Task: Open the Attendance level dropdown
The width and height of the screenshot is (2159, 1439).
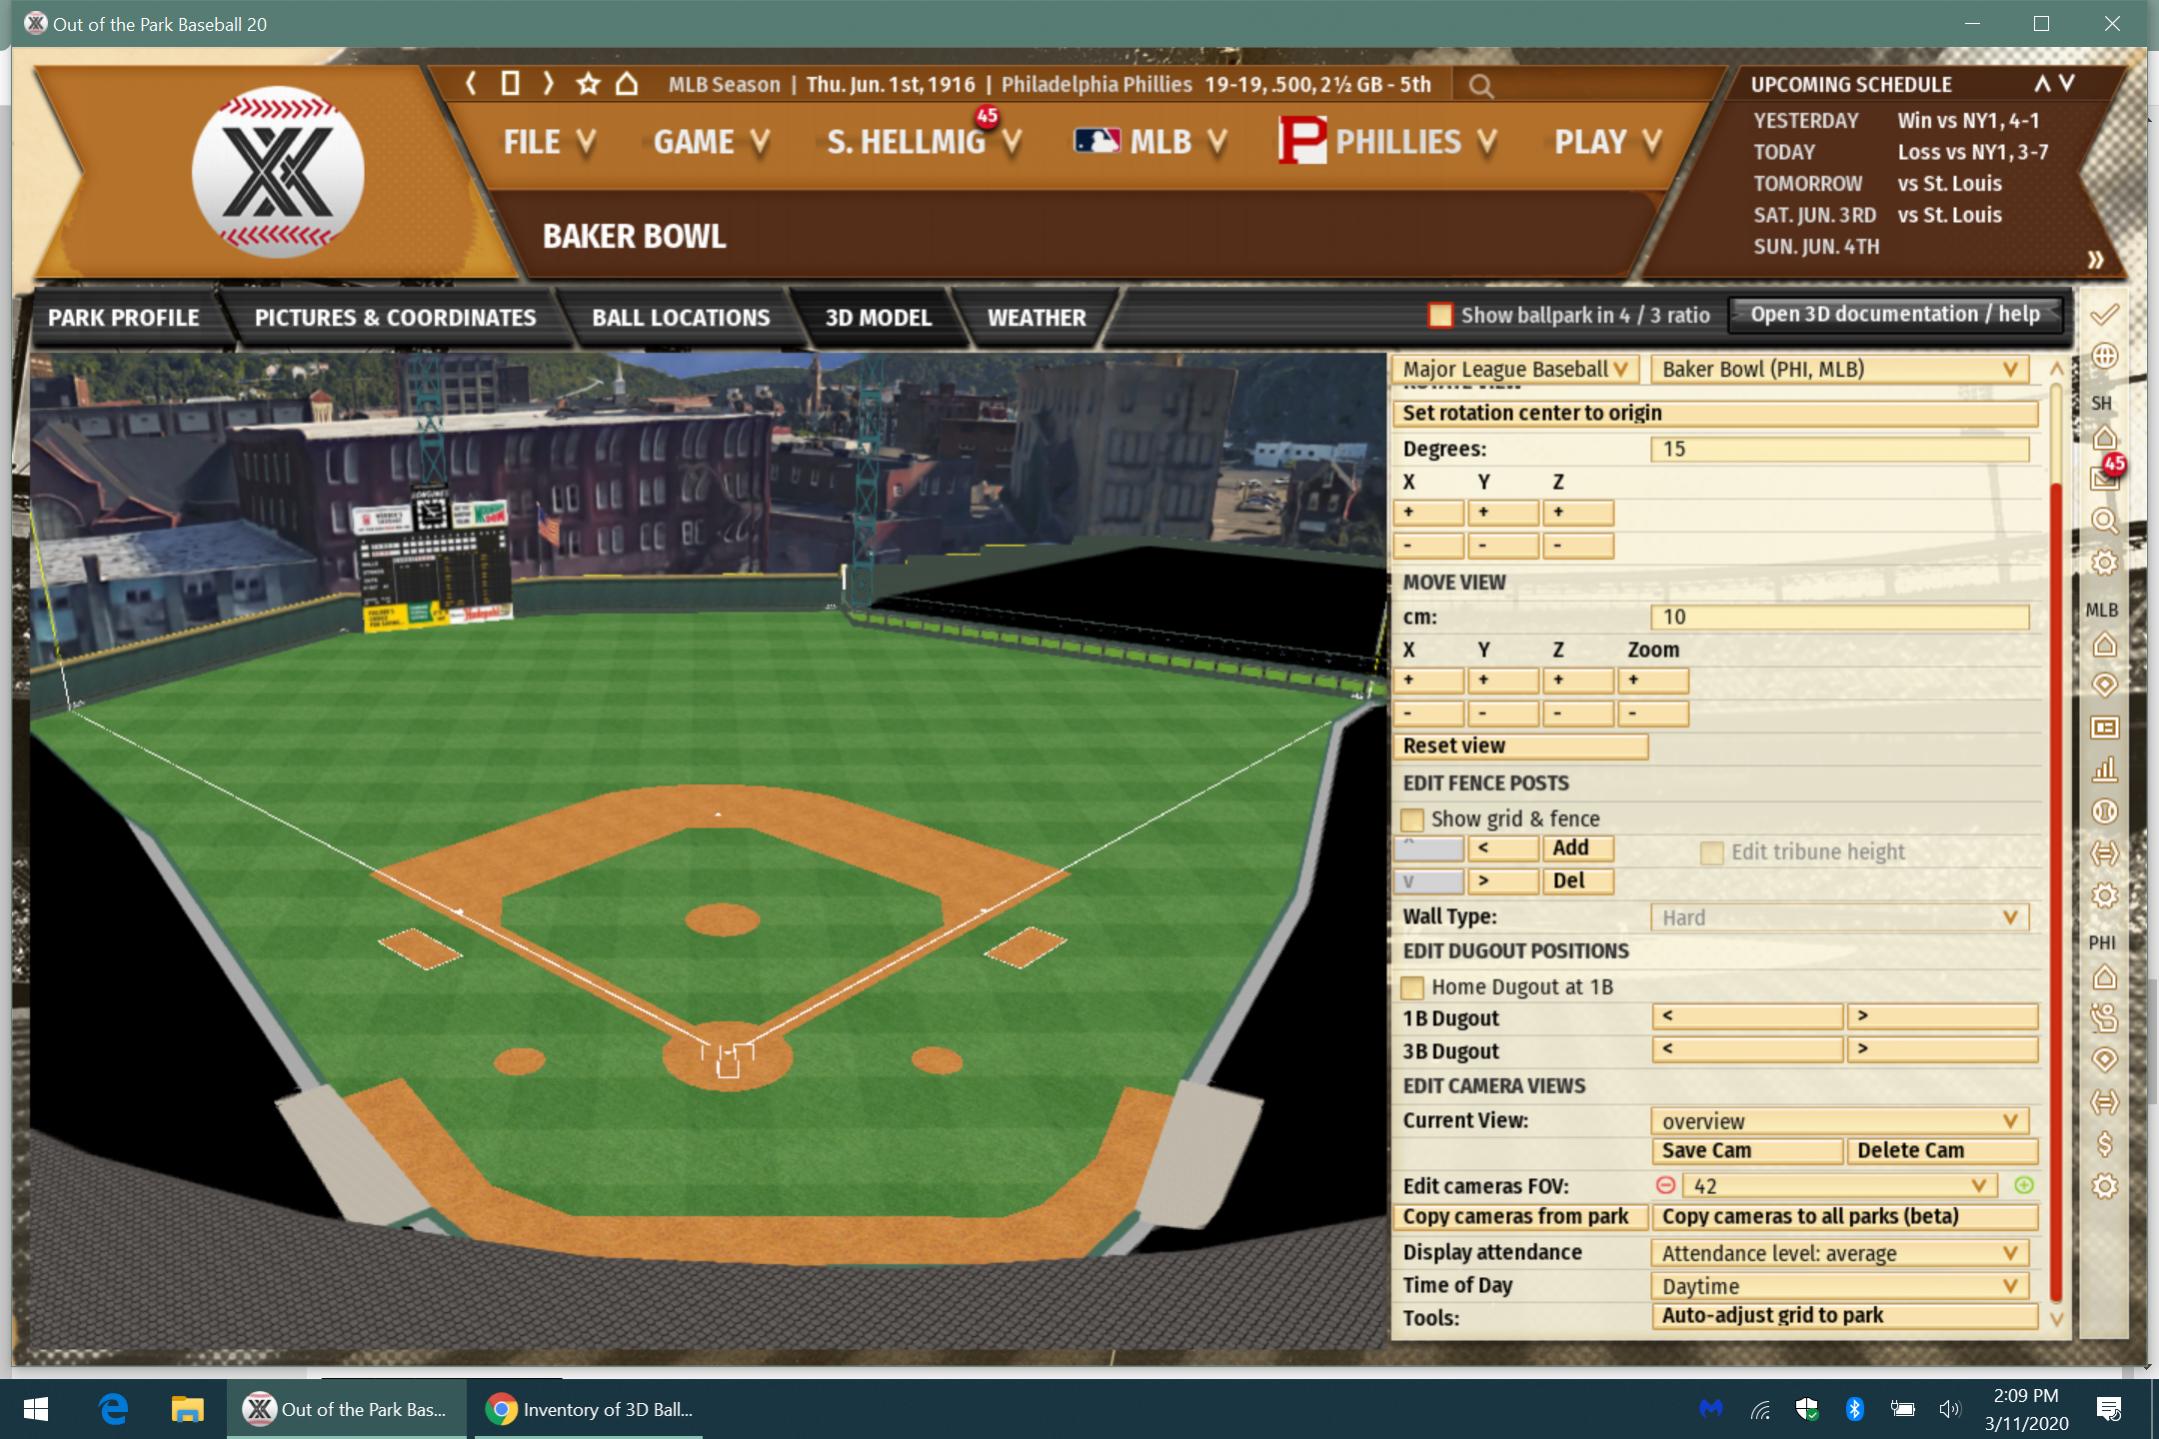Action: point(1839,1254)
